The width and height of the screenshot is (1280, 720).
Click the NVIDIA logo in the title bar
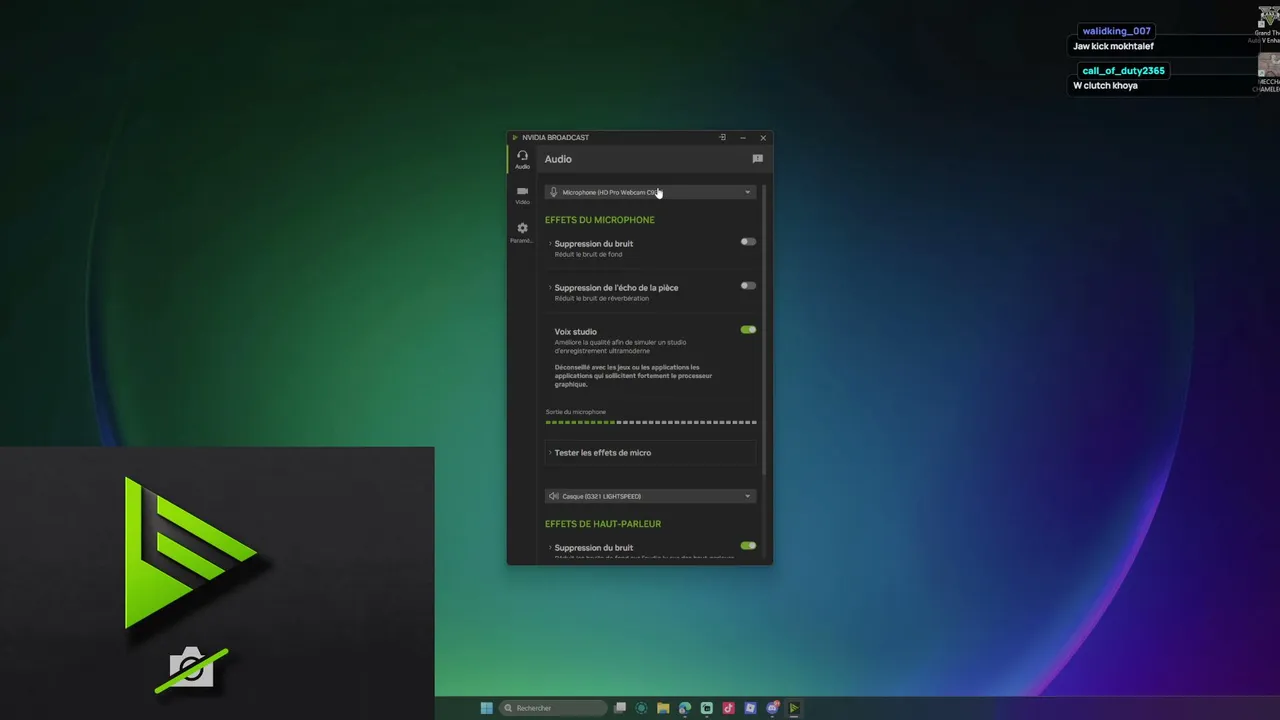point(515,138)
